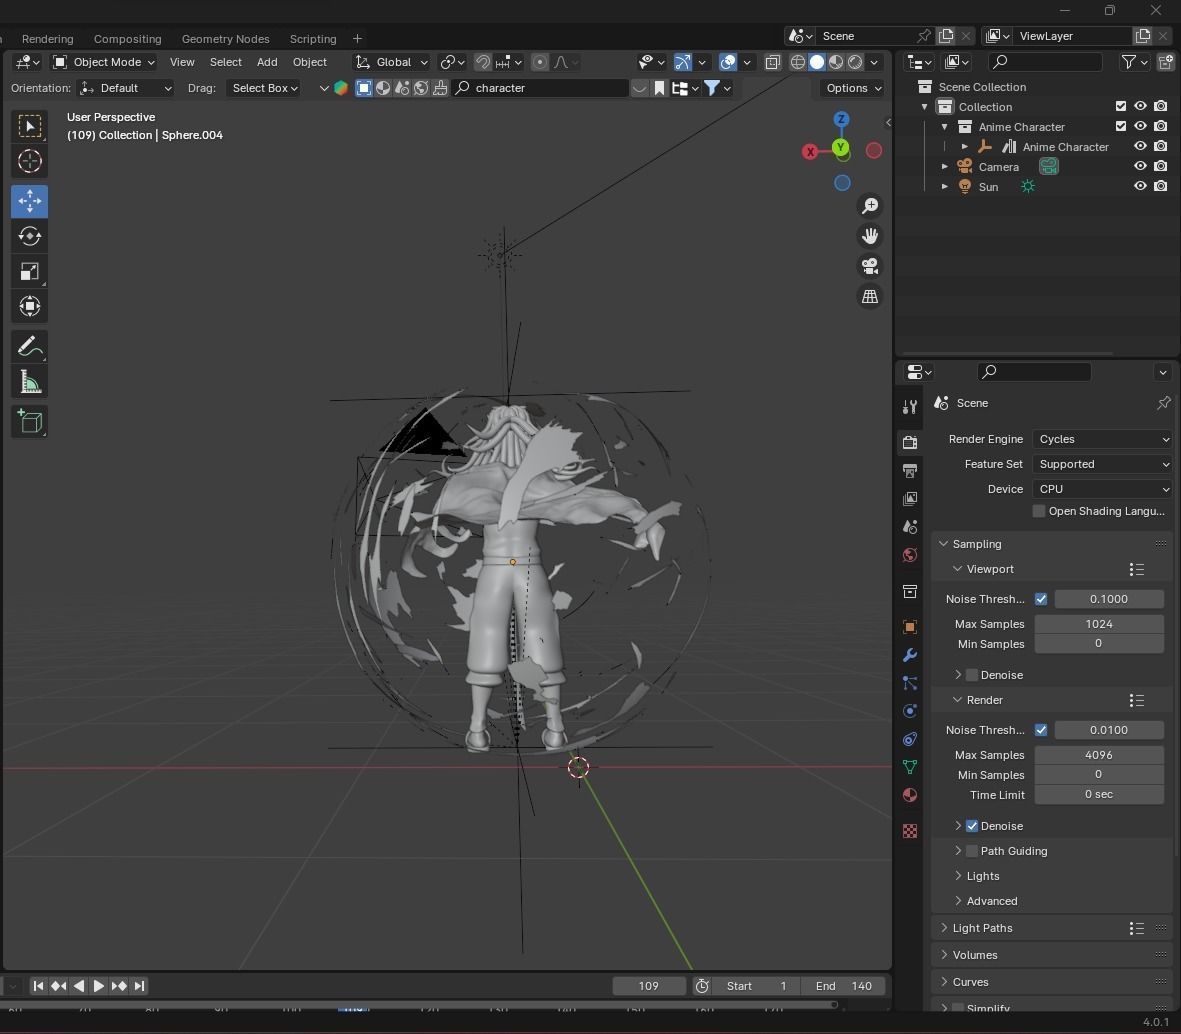Open the Tool properties tab

(910, 407)
